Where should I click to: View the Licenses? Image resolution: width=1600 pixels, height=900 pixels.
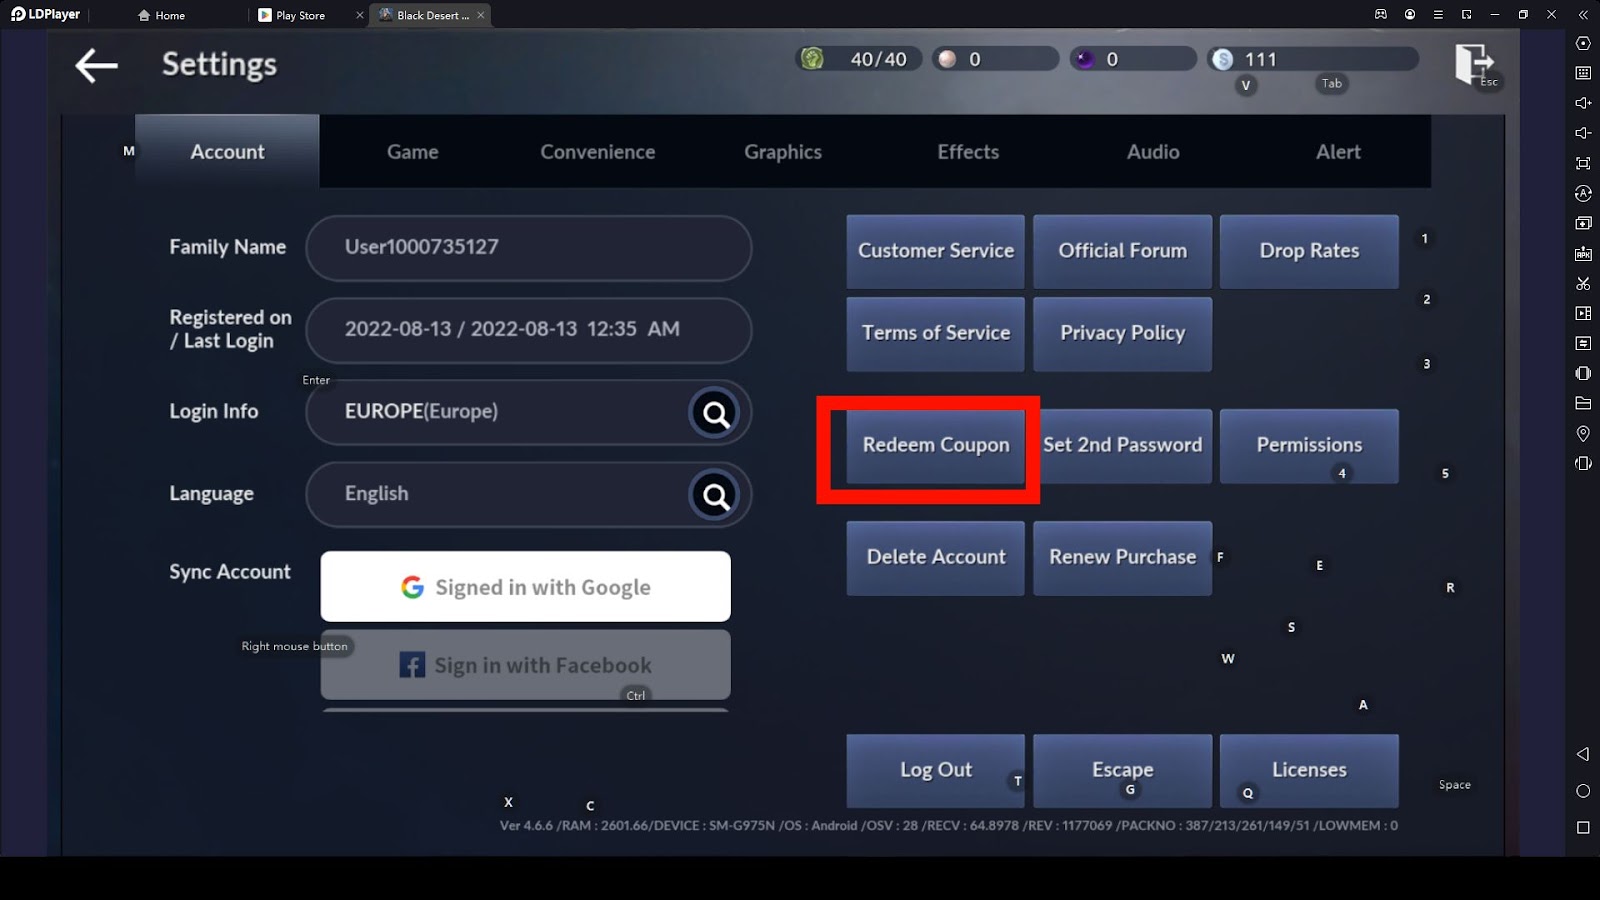click(x=1309, y=771)
